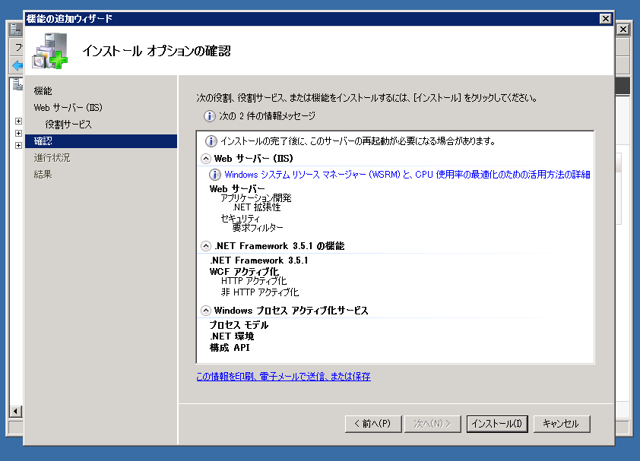The height and width of the screenshot is (461, 640).
Task: Click the インストール(I) button
Action: [497, 424]
